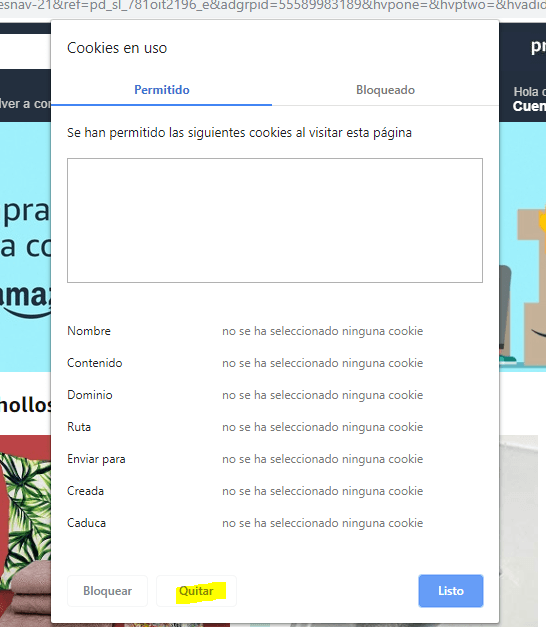Viewport: 546px width, 627px height.
Task: Click the cardboard boxes illustration in banner
Action: coord(530,286)
